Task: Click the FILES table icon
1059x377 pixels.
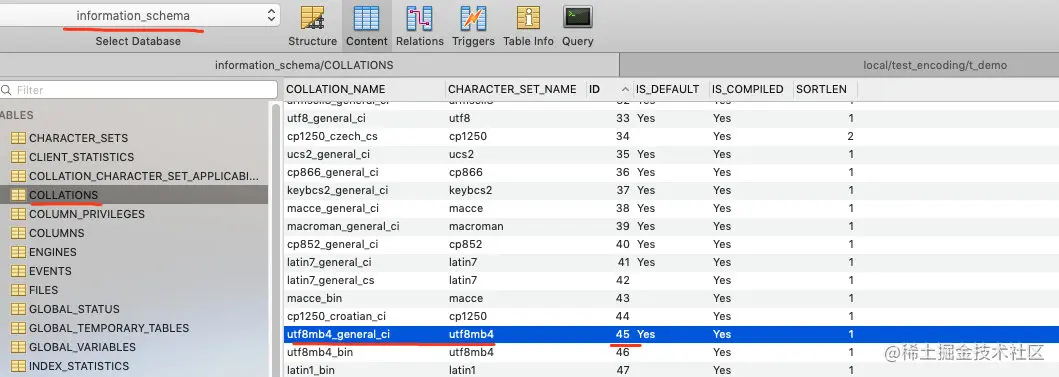Action: click(18, 290)
